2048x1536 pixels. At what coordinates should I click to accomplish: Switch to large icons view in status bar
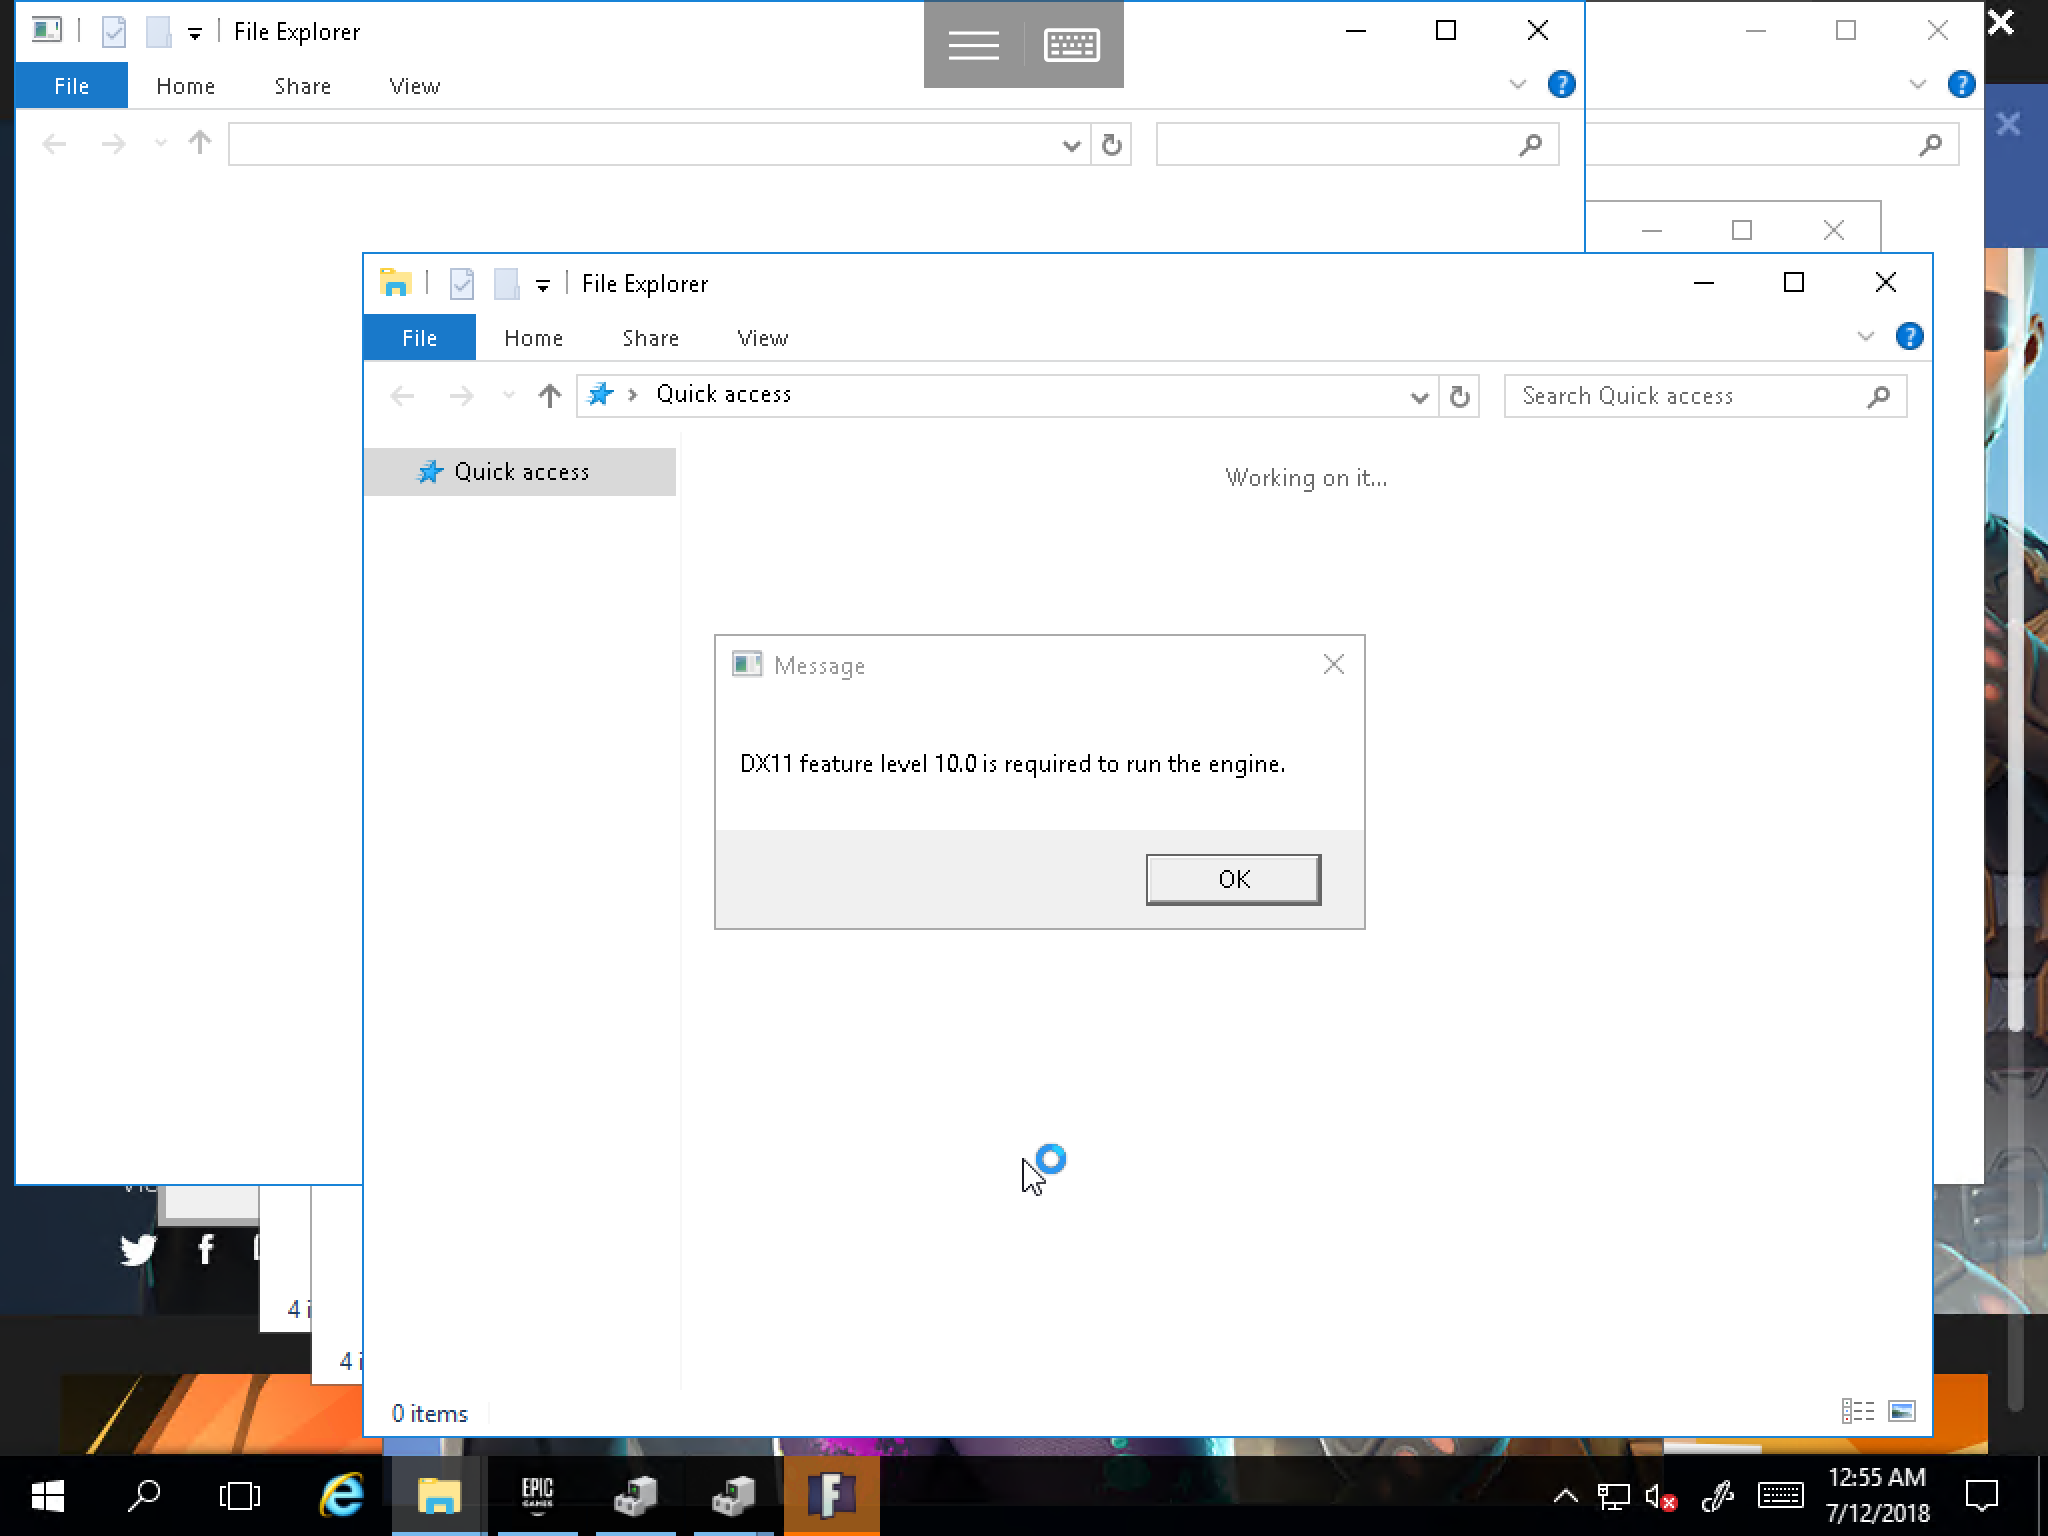pyautogui.click(x=1901, y=1411)
